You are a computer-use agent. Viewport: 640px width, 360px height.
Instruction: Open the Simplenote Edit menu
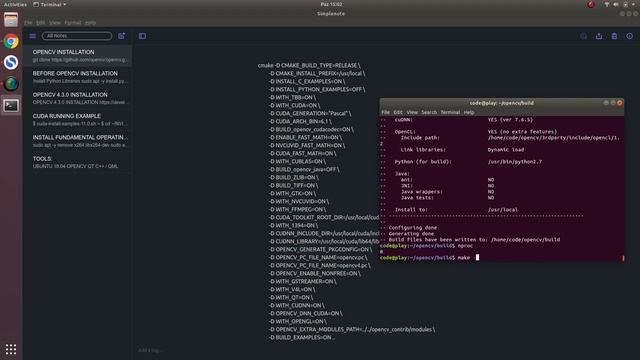40,23
